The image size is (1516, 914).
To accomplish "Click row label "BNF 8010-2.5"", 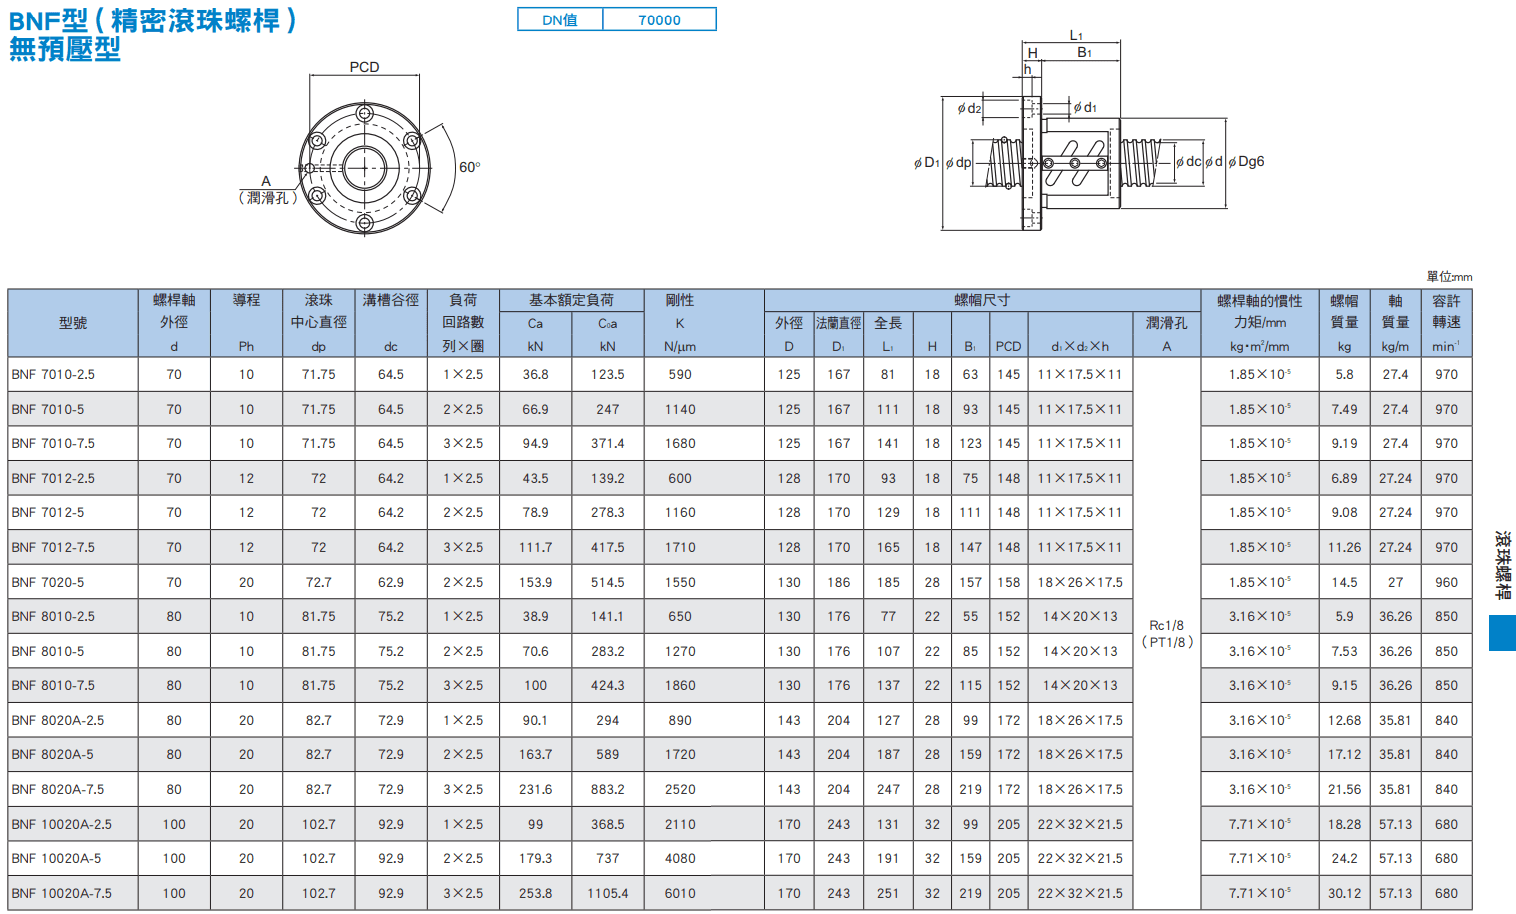I will tap(53, 616).
